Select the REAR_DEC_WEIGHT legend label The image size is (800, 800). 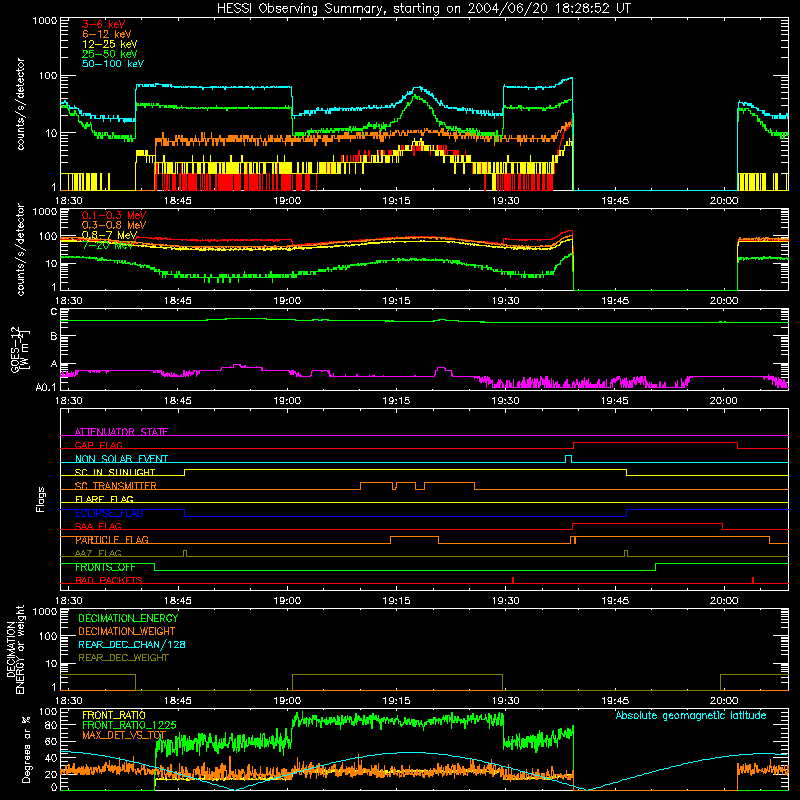pos(123,658)
